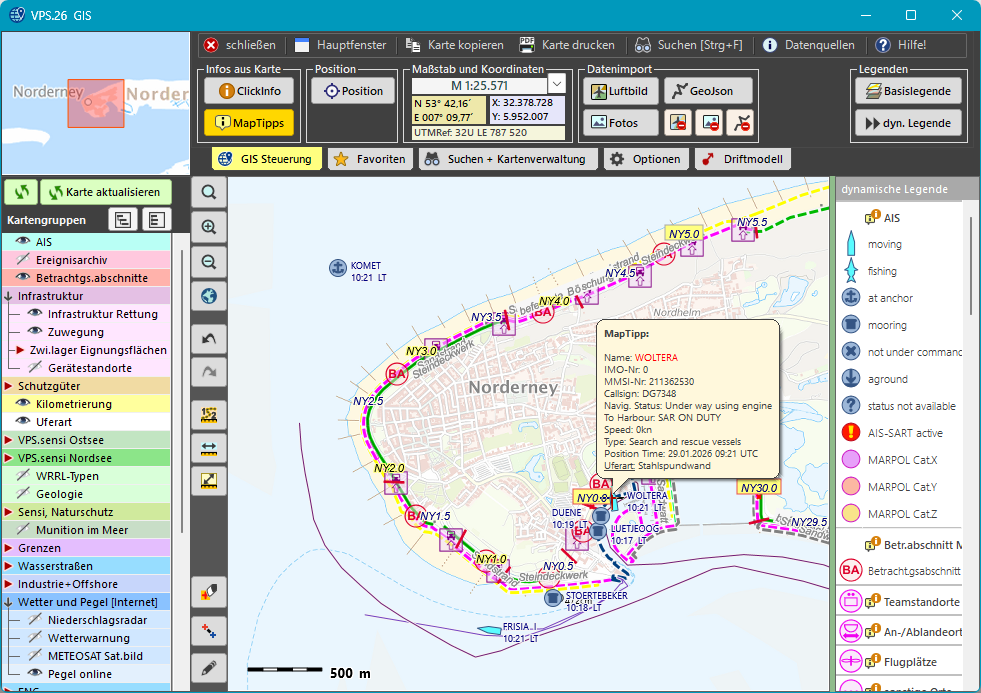Click the globe full-extent map icon
This screenshot has height=693, width=981.
[209, 295]
